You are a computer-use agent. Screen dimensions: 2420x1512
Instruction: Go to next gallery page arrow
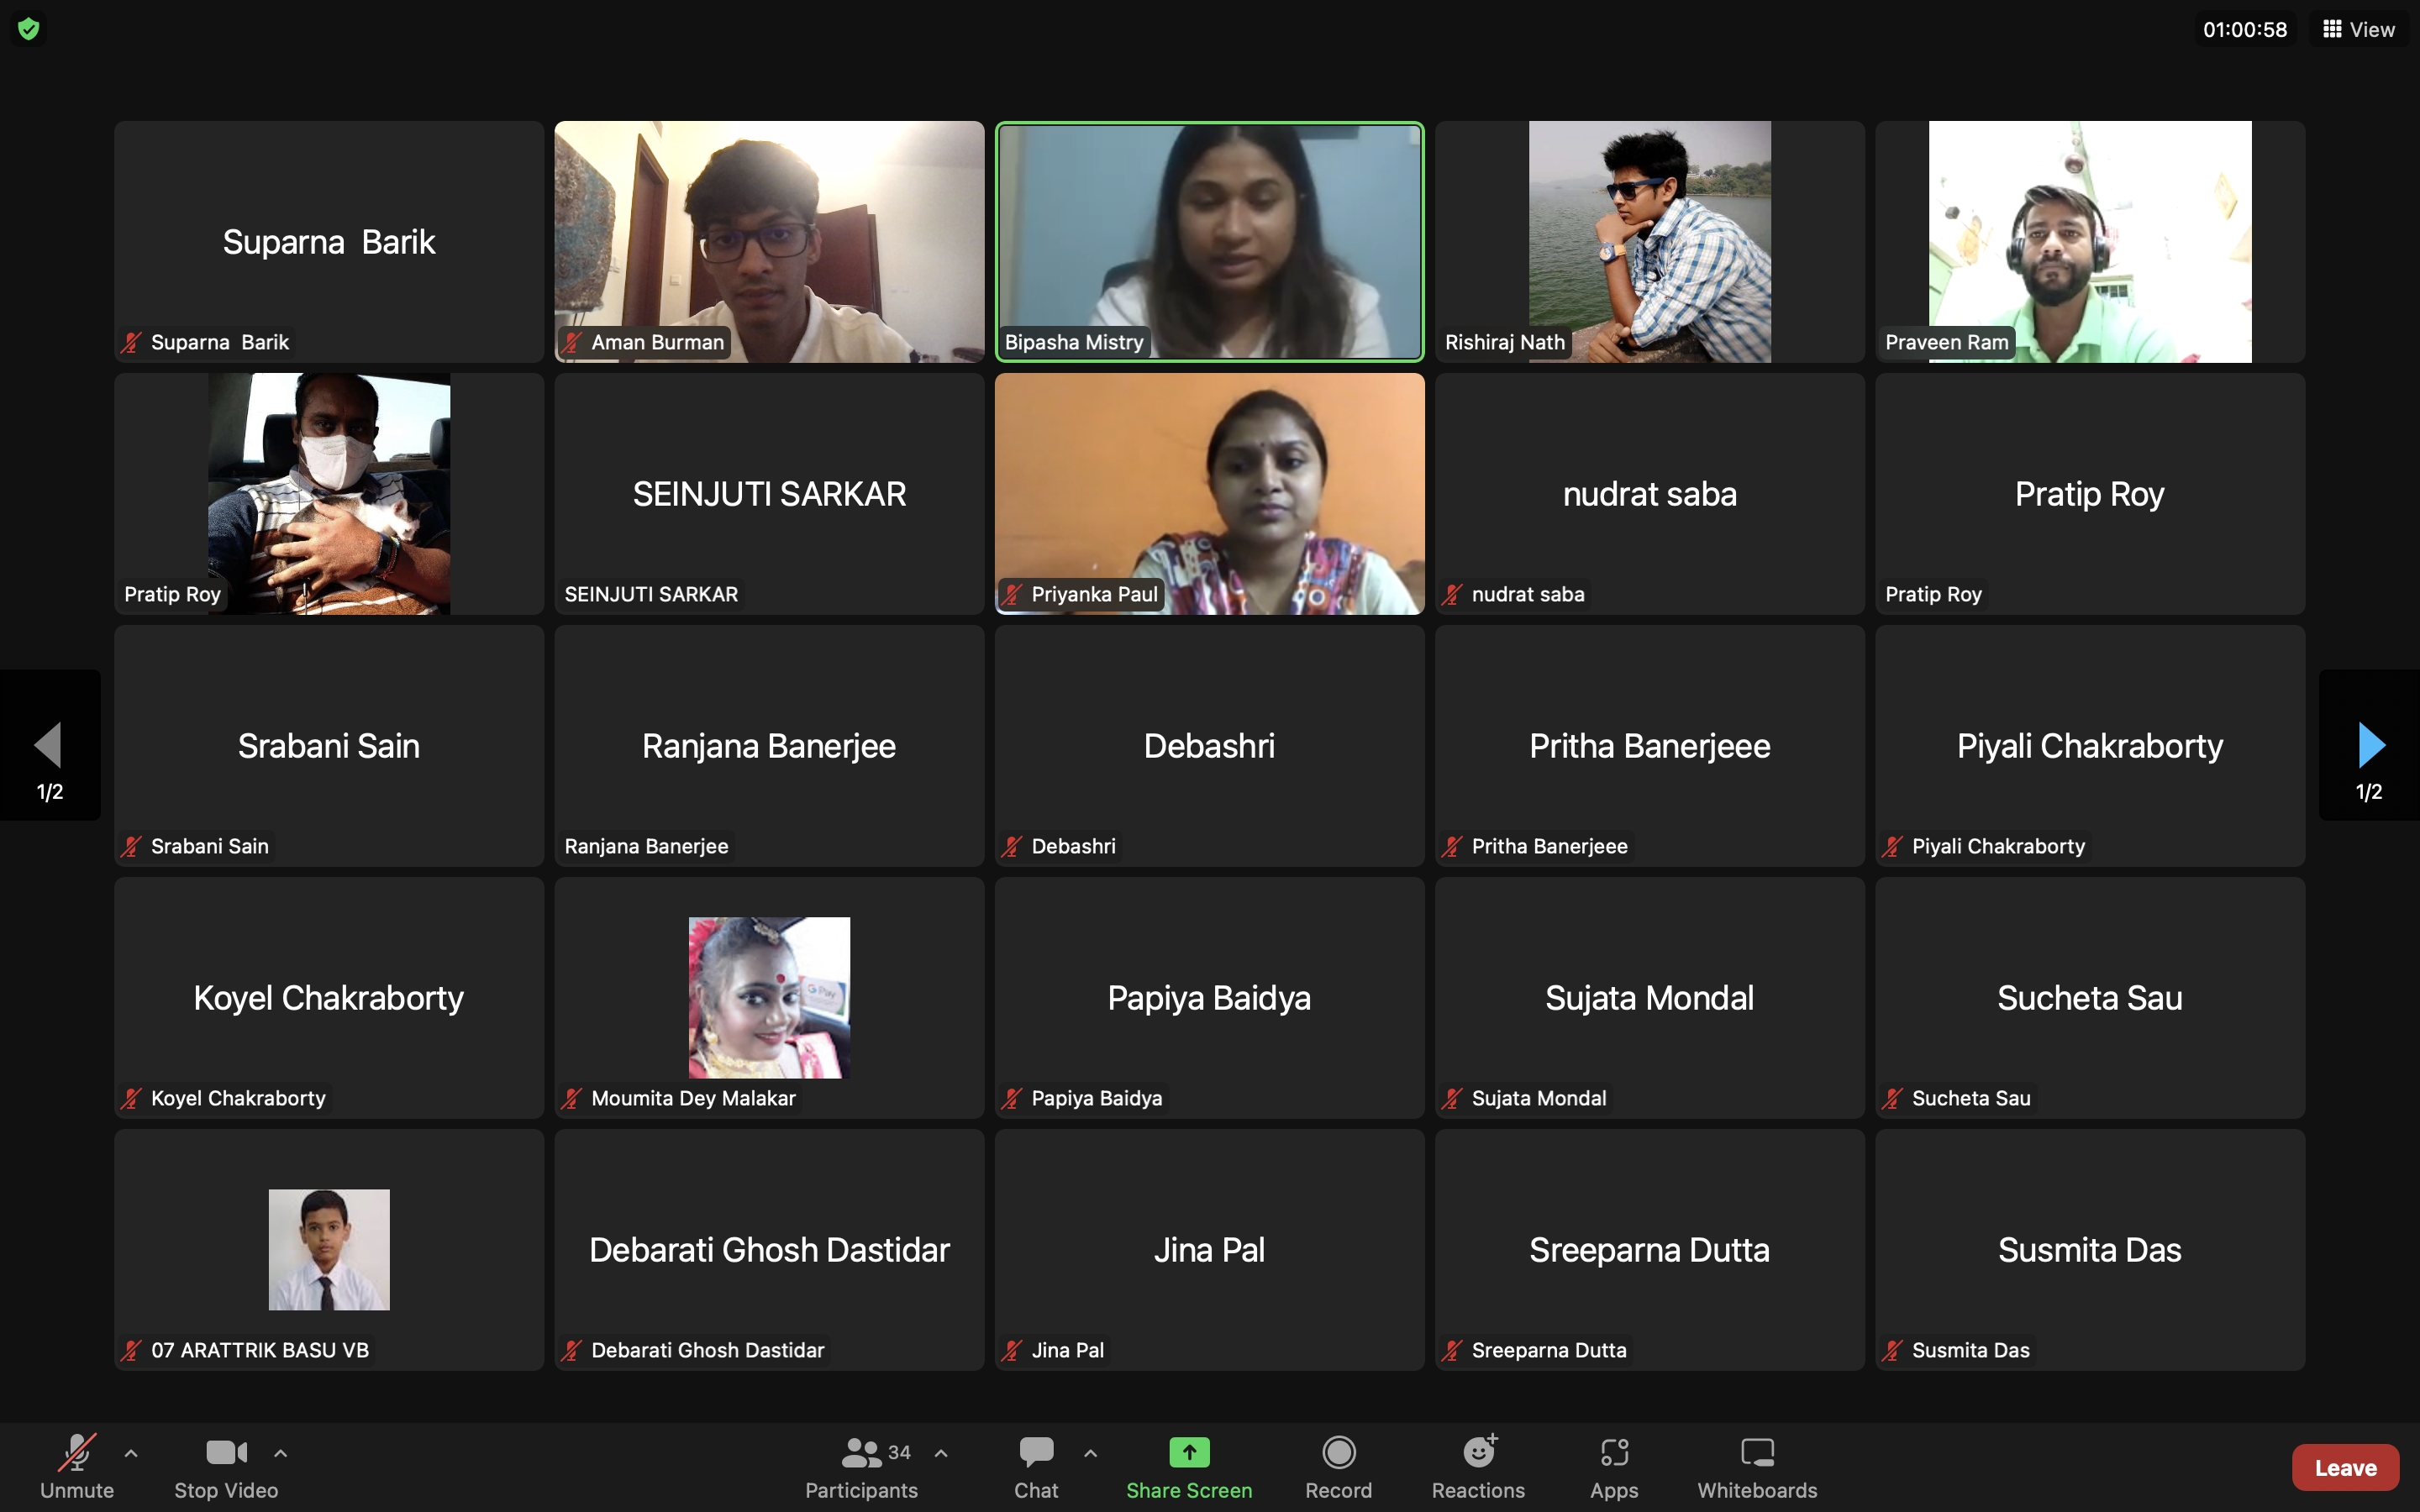2370,745
